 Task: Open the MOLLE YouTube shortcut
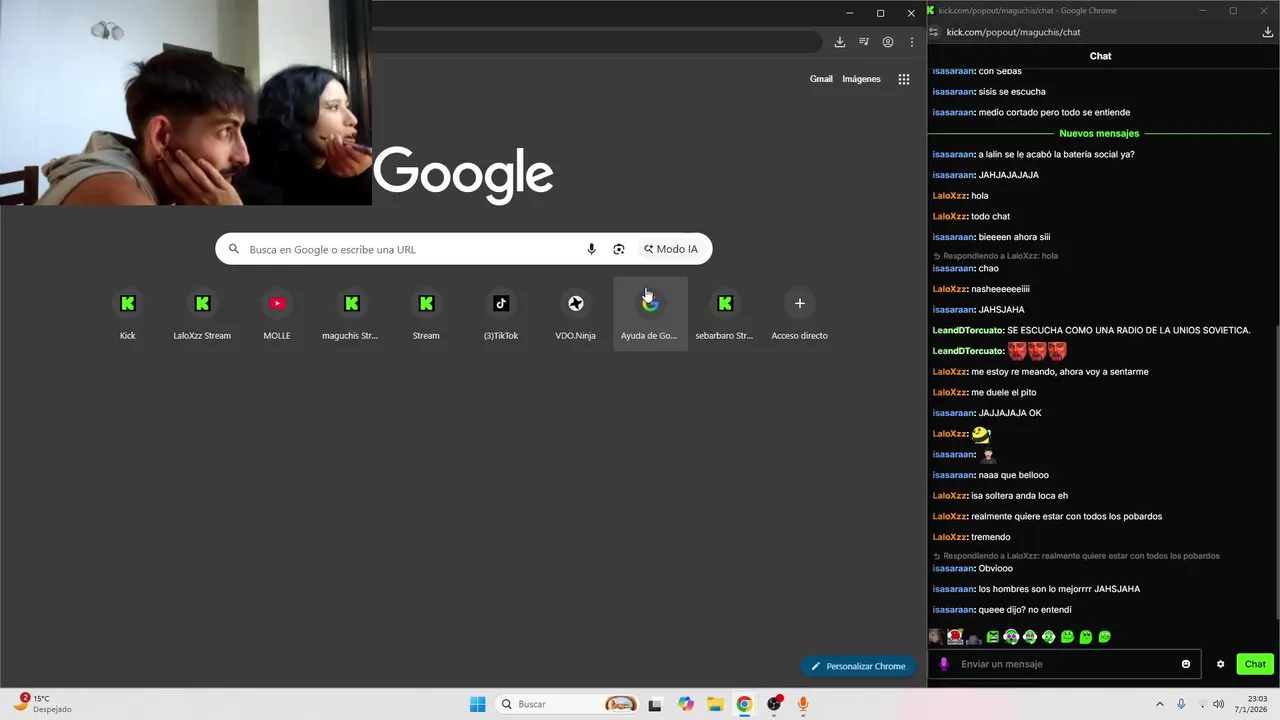pos(277,312)
